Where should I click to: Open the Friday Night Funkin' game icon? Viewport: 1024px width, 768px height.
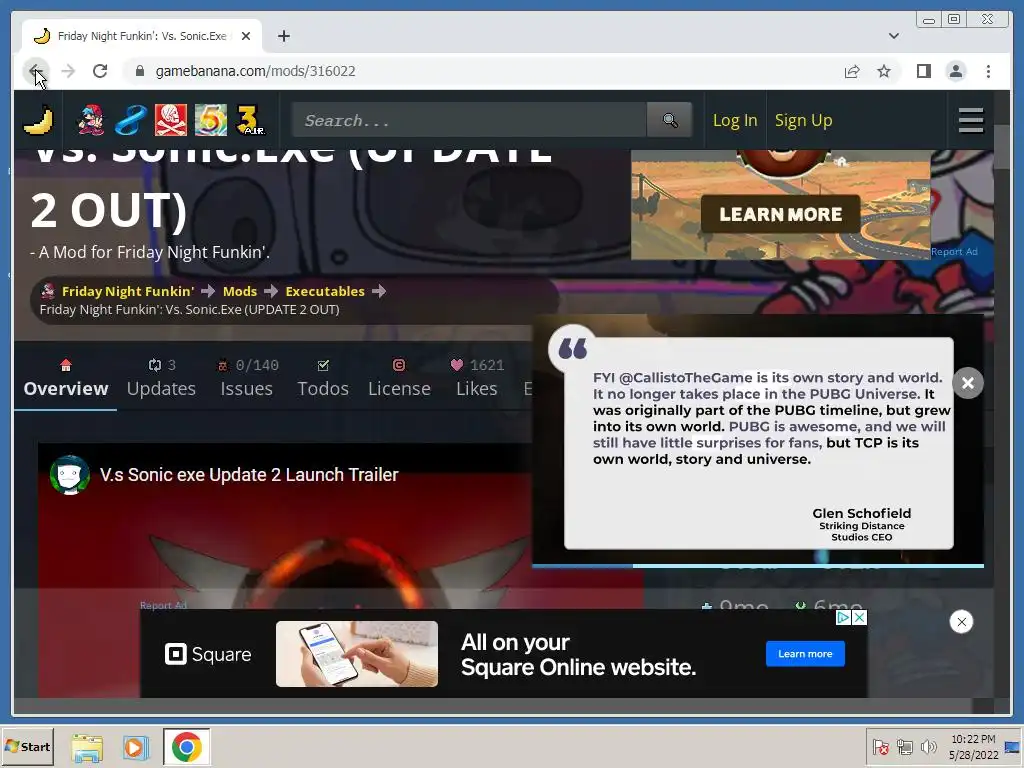click(x=91, y=120)
